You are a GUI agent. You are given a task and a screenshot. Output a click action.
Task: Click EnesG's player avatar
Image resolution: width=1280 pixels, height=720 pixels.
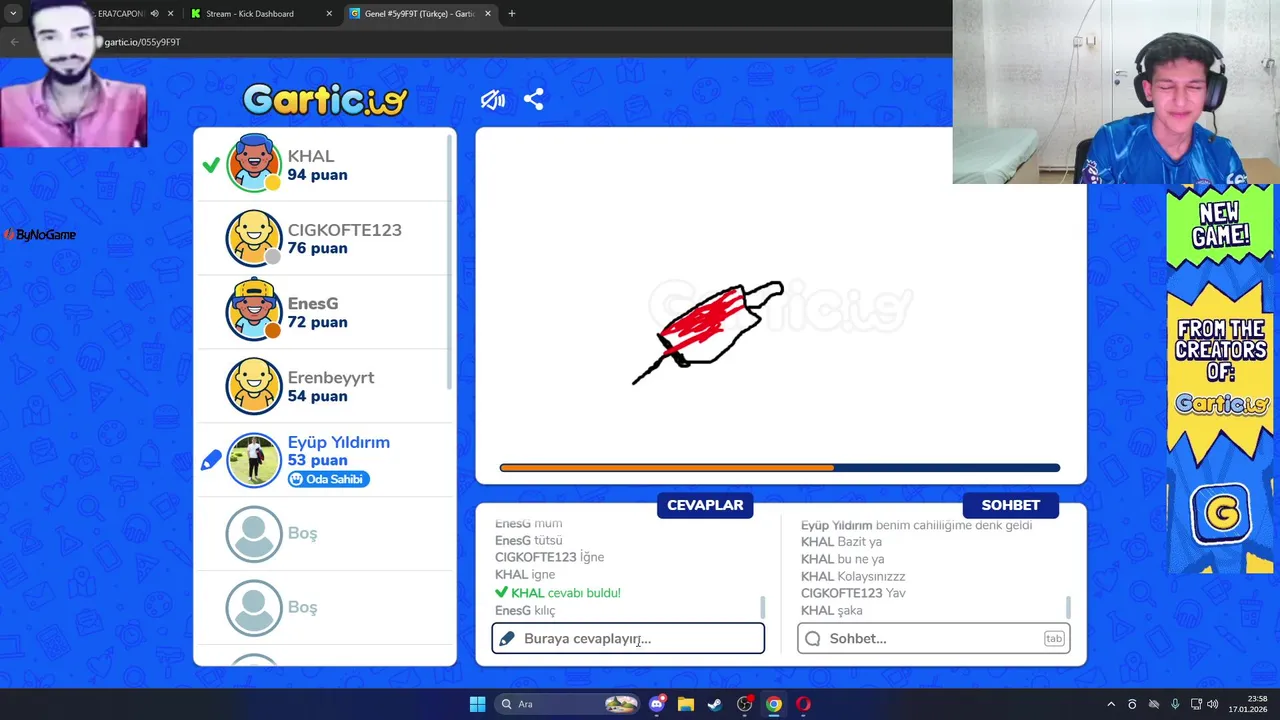click(x=254, y=312)
